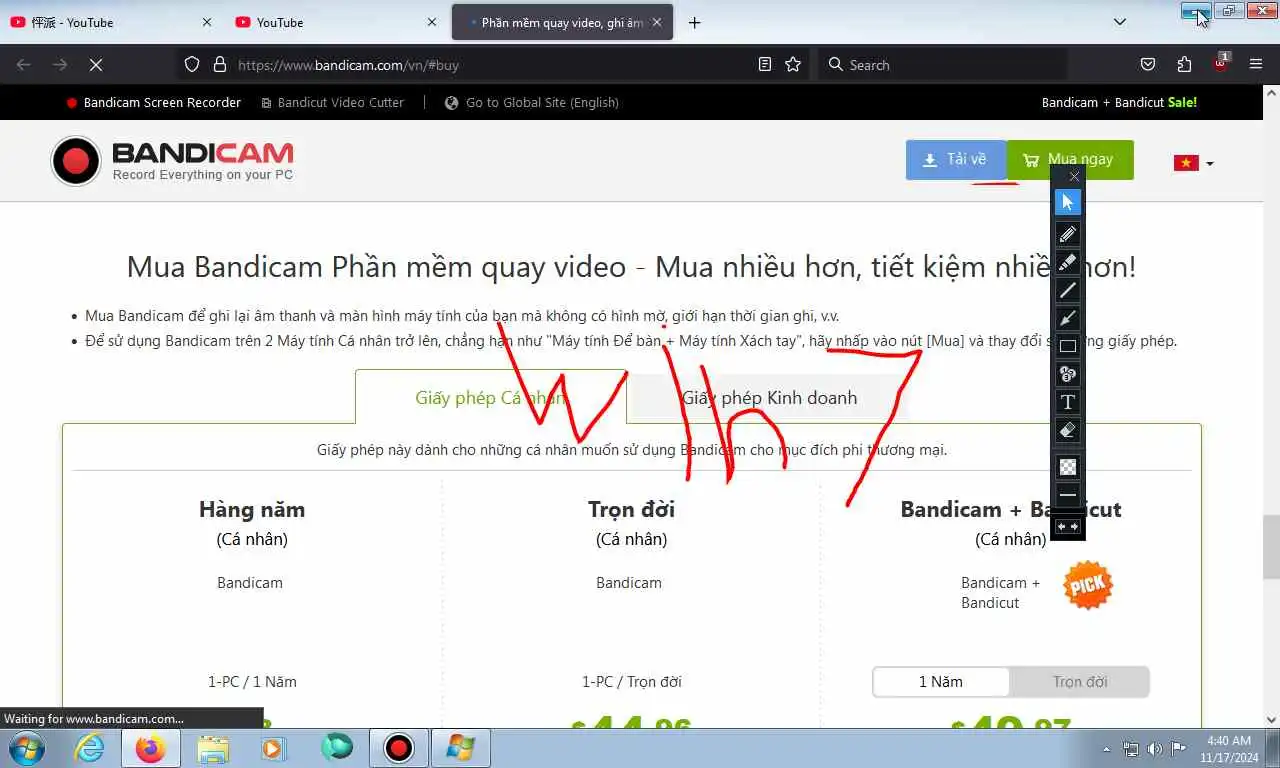Select the arrow drawing tool
Screen dimensions: 1280x768
(1067, 318)
